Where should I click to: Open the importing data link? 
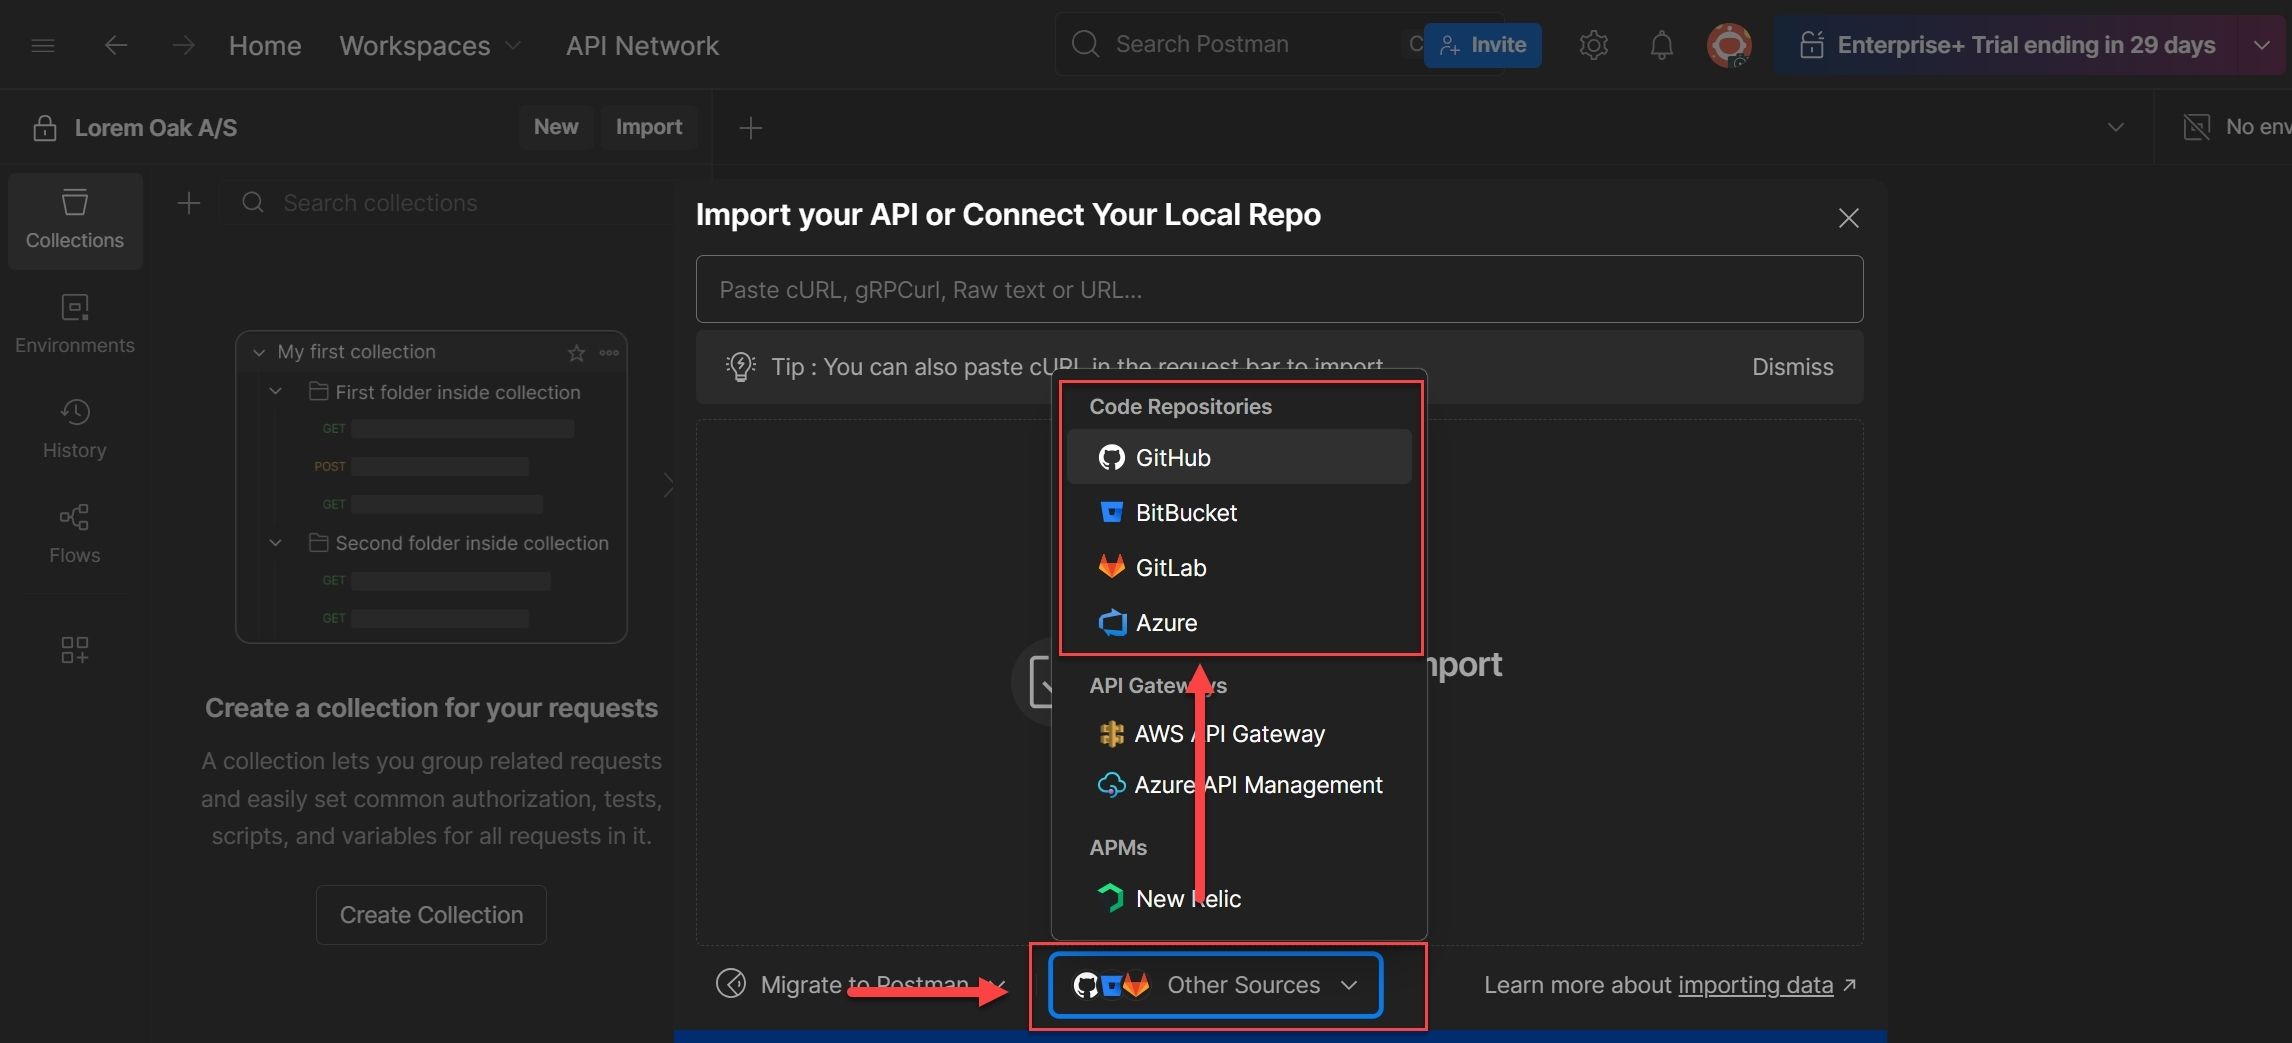pyautogui.click(x=1755, y=985)
